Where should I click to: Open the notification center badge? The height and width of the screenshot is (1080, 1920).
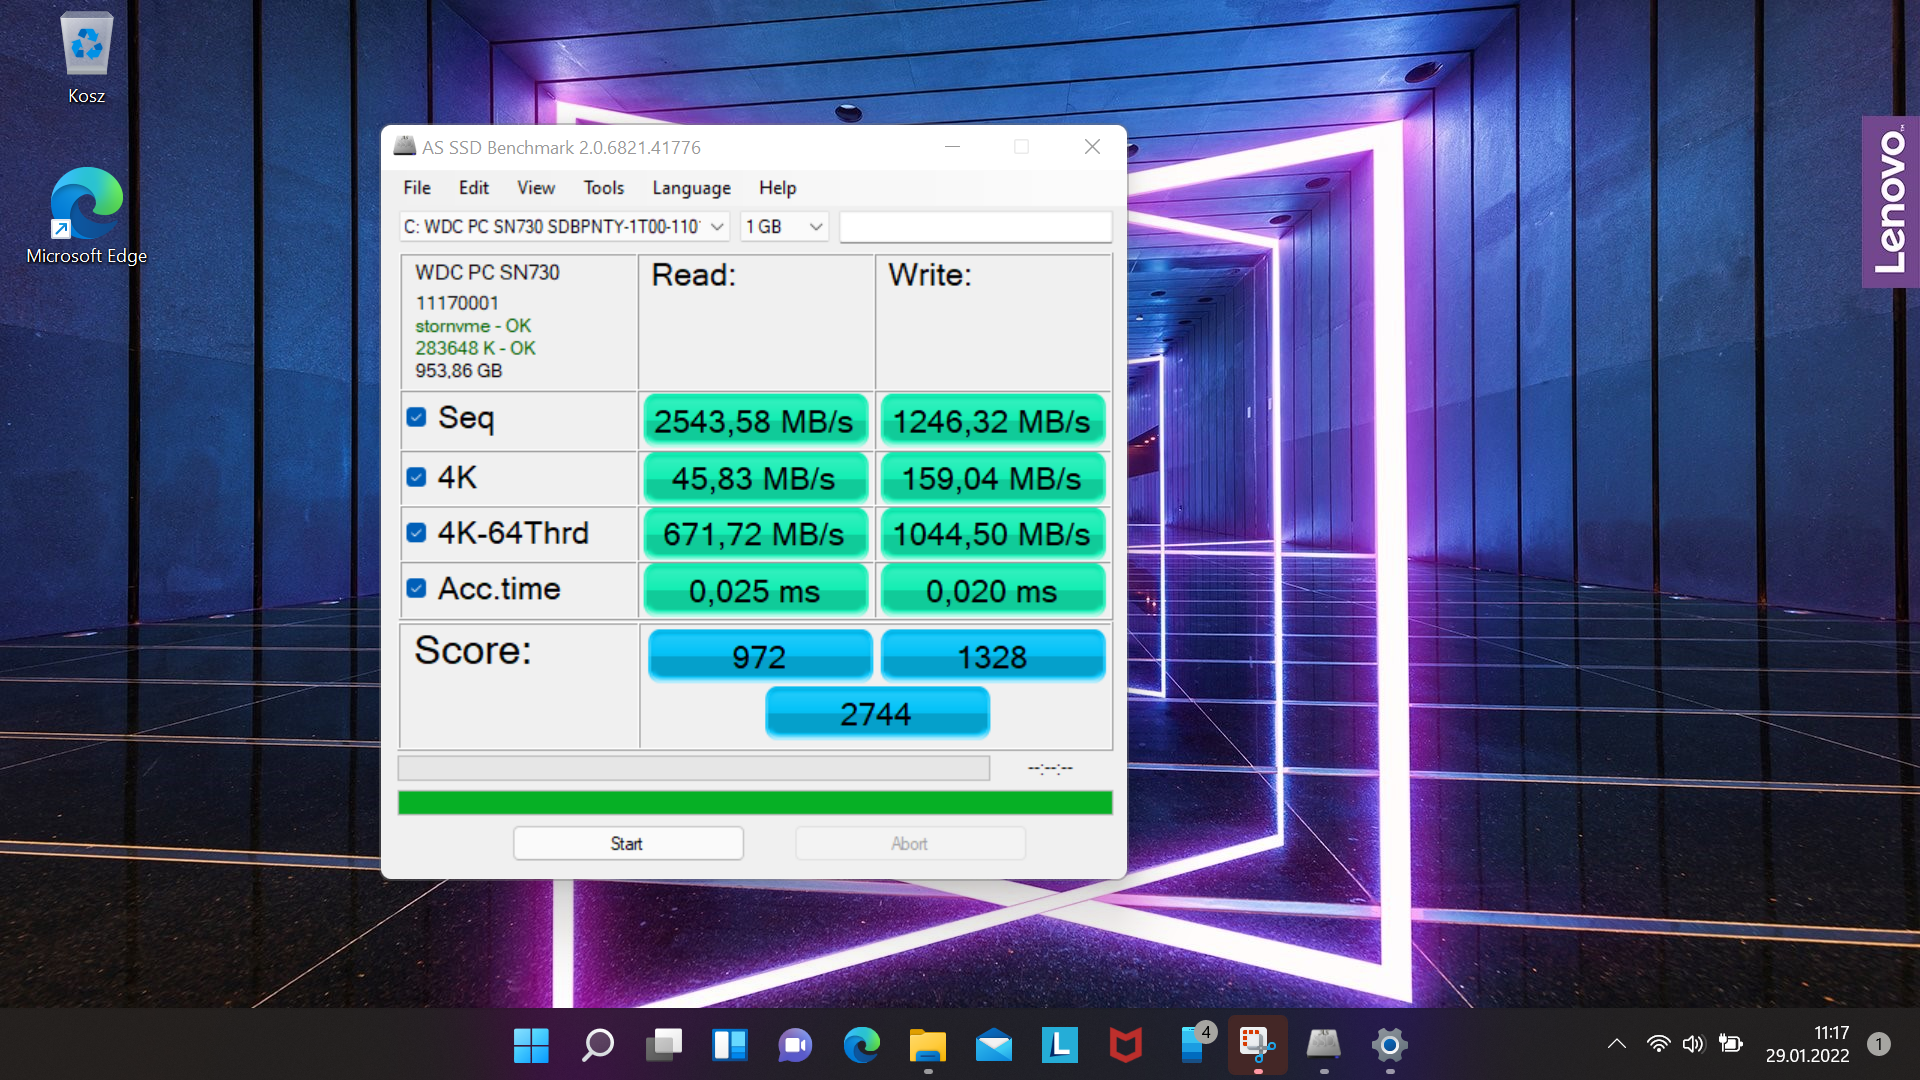1879,1044
